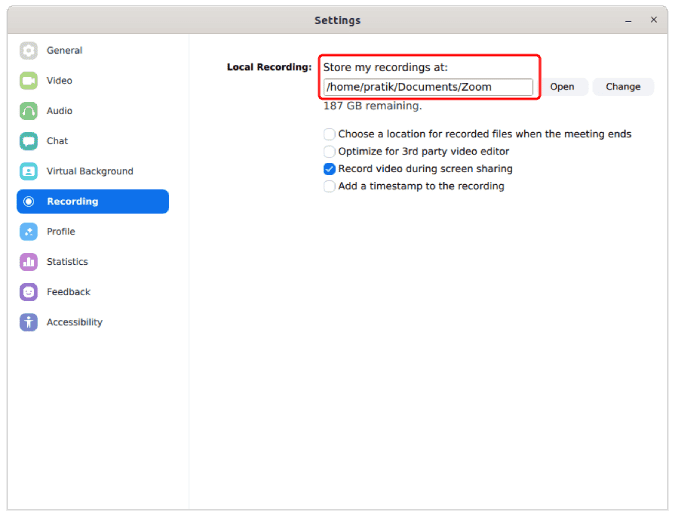This screenshot has width=675, height=517.
Task: Click the General gear icon
Action: click(29, 51)
